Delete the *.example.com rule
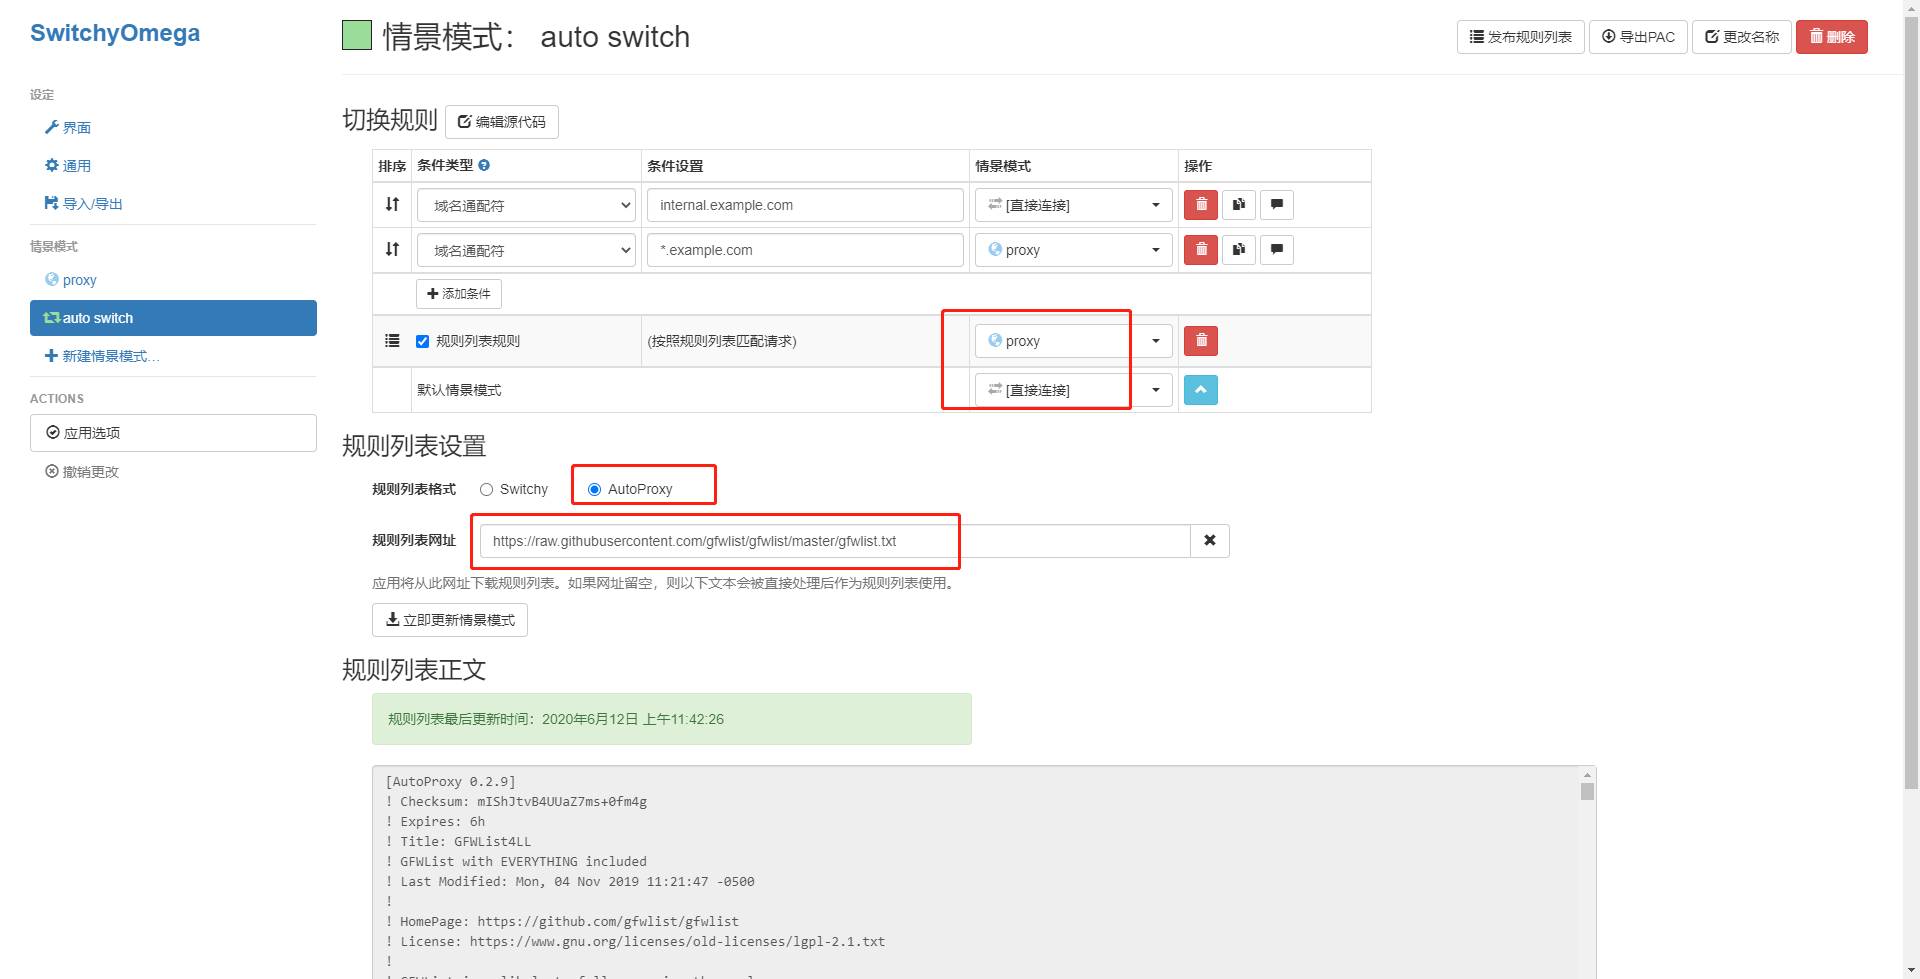1920x979 pixels. pyautogui.click(x=1201, y=250)
